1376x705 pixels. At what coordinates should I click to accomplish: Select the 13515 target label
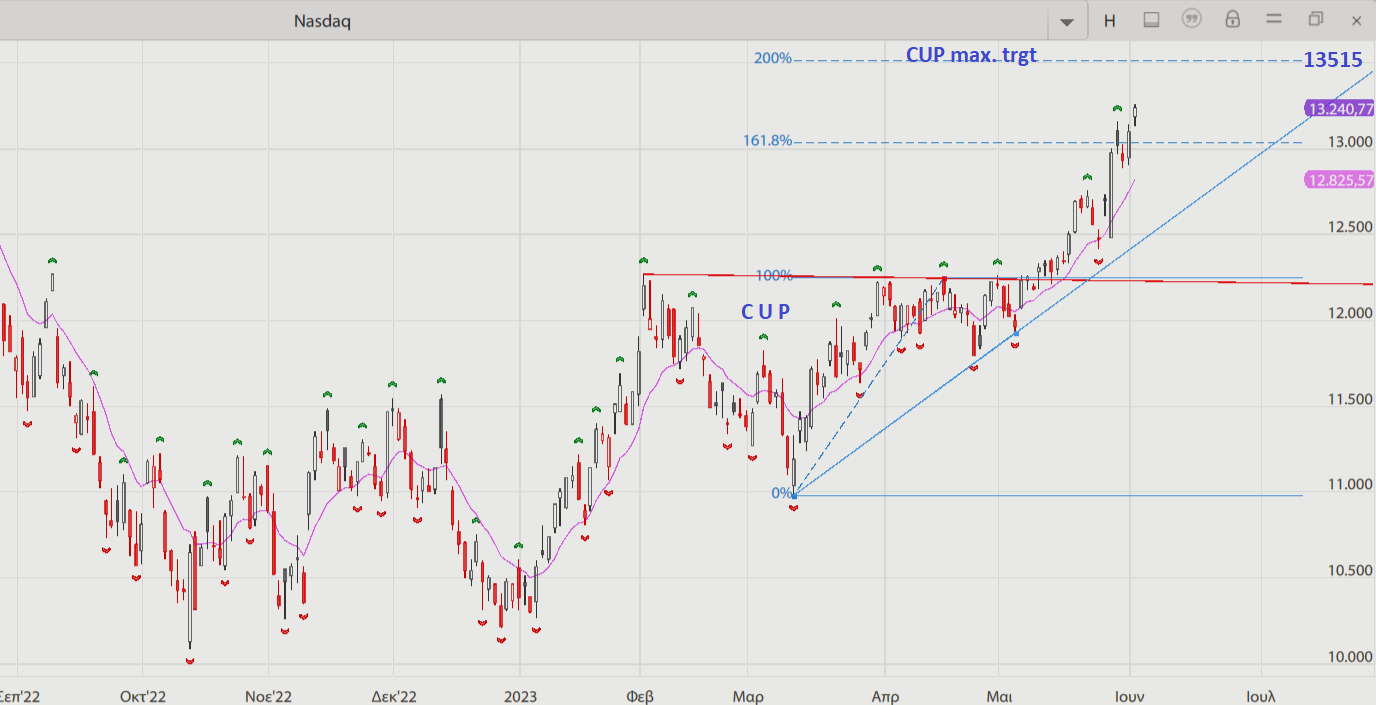coord(1333,60)
